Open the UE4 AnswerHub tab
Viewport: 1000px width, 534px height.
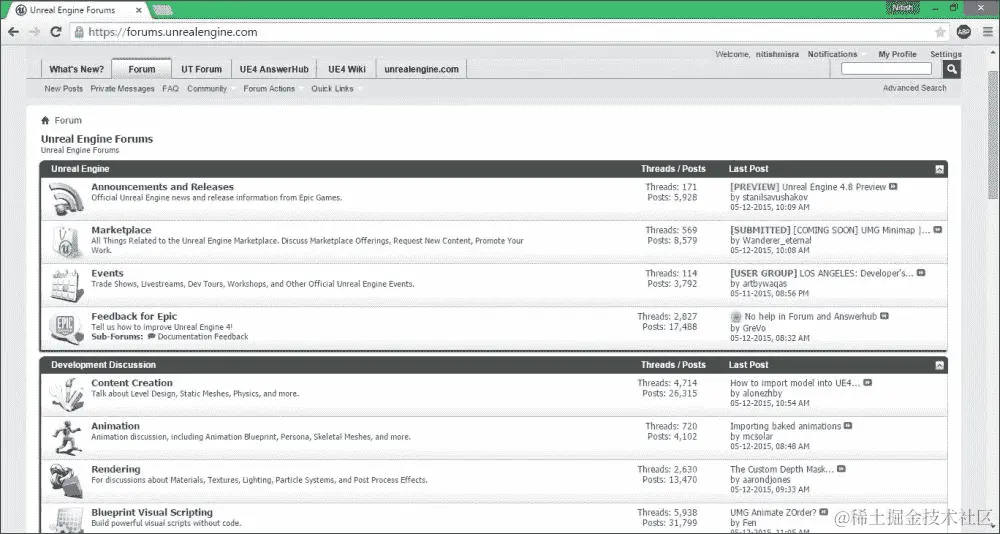(x=274, y=69)
